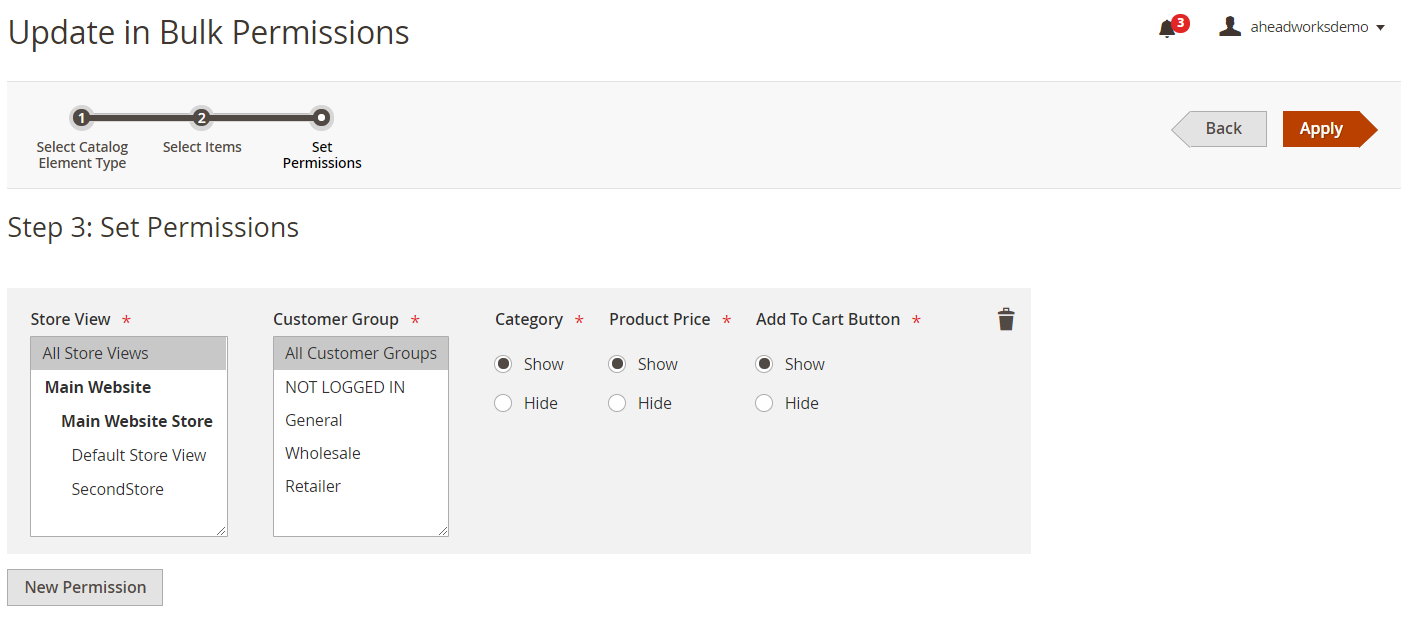Select Hide for Product Price
1409x618 pixels.
617,403
